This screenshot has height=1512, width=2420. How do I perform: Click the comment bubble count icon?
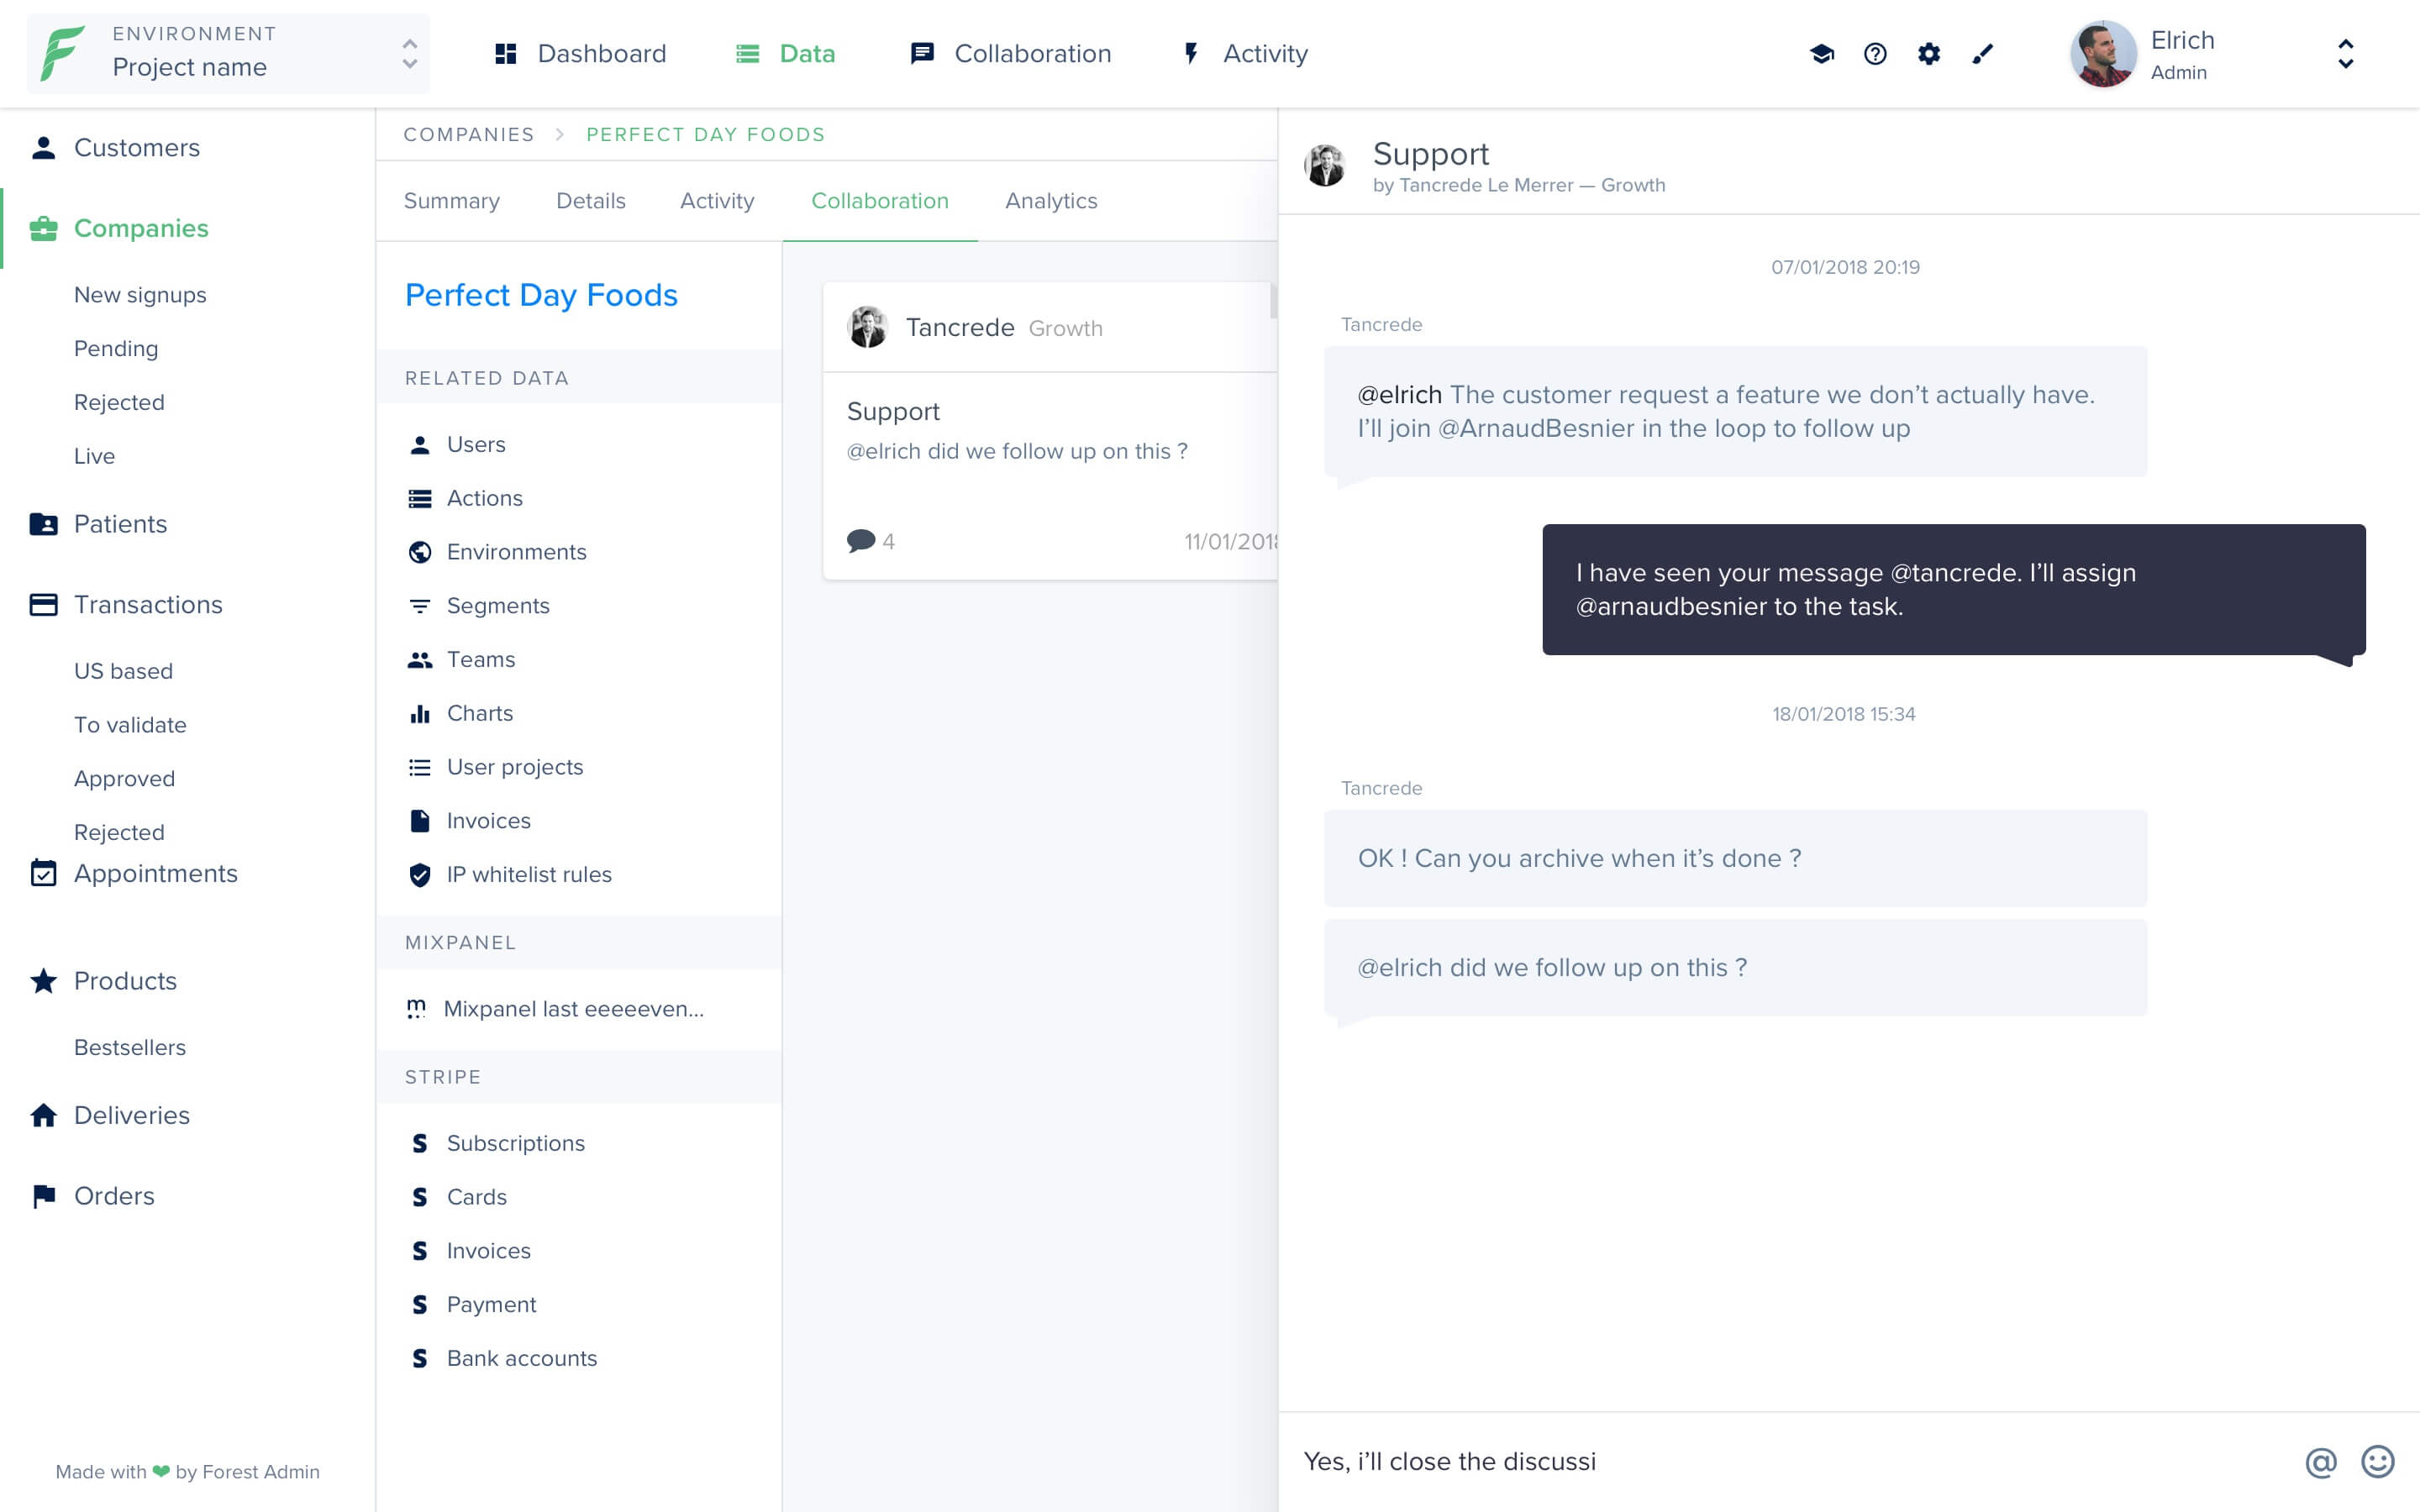pos(861,541)
